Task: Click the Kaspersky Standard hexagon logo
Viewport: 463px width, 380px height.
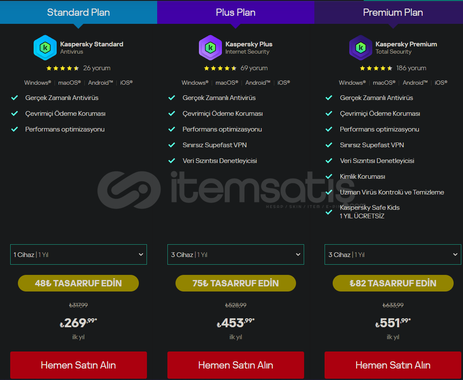Action: (x=45, y=48)
